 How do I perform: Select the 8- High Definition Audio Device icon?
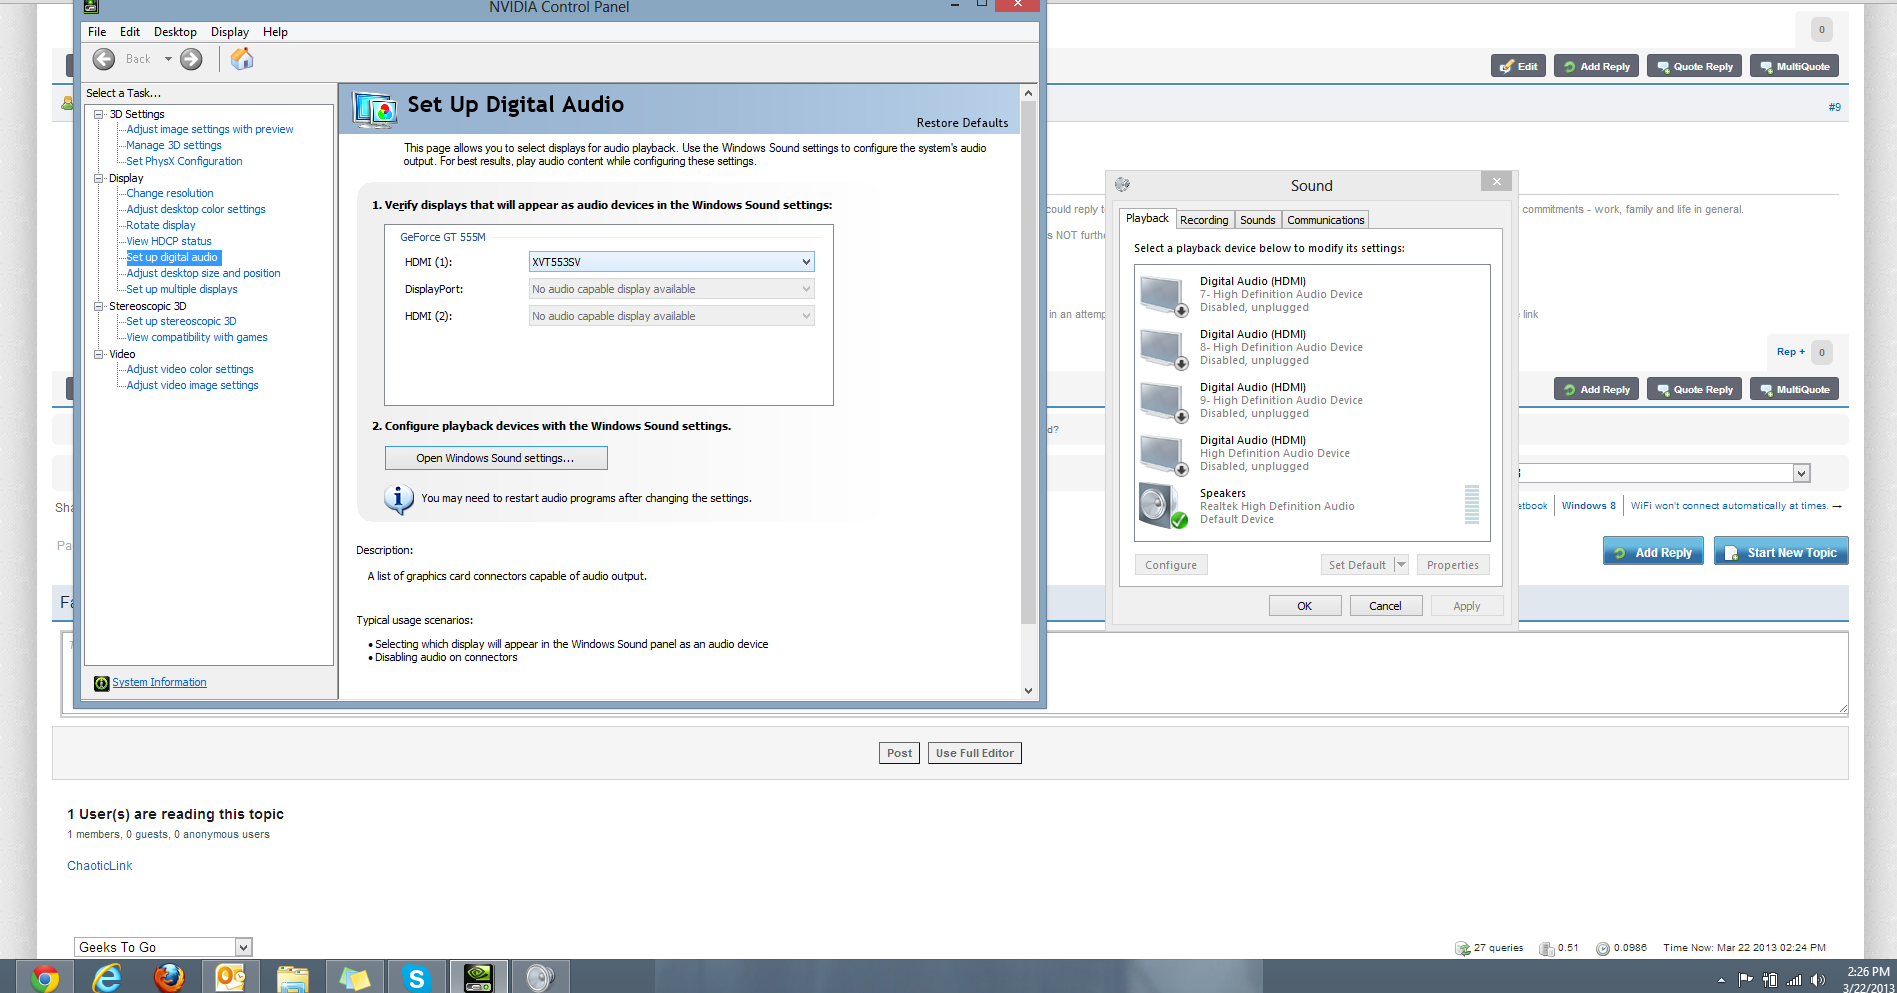(x=1163, y=348)
